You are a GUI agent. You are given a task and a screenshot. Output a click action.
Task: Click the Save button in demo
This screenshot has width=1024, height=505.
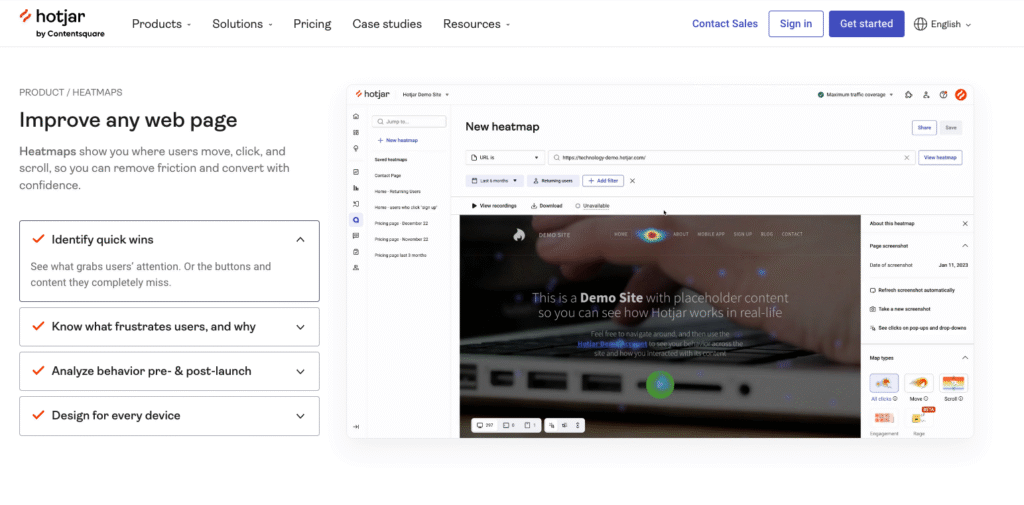(951, 128)
